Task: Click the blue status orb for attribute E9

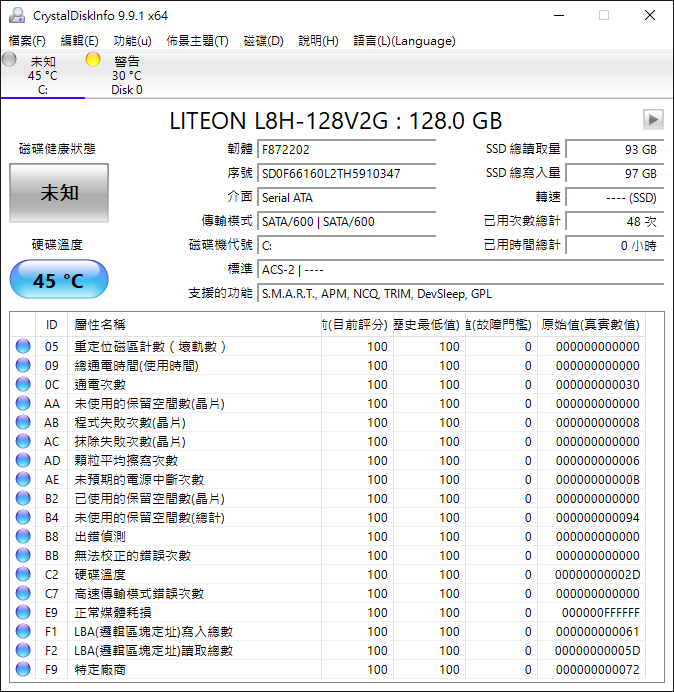Action: point(23,612)
